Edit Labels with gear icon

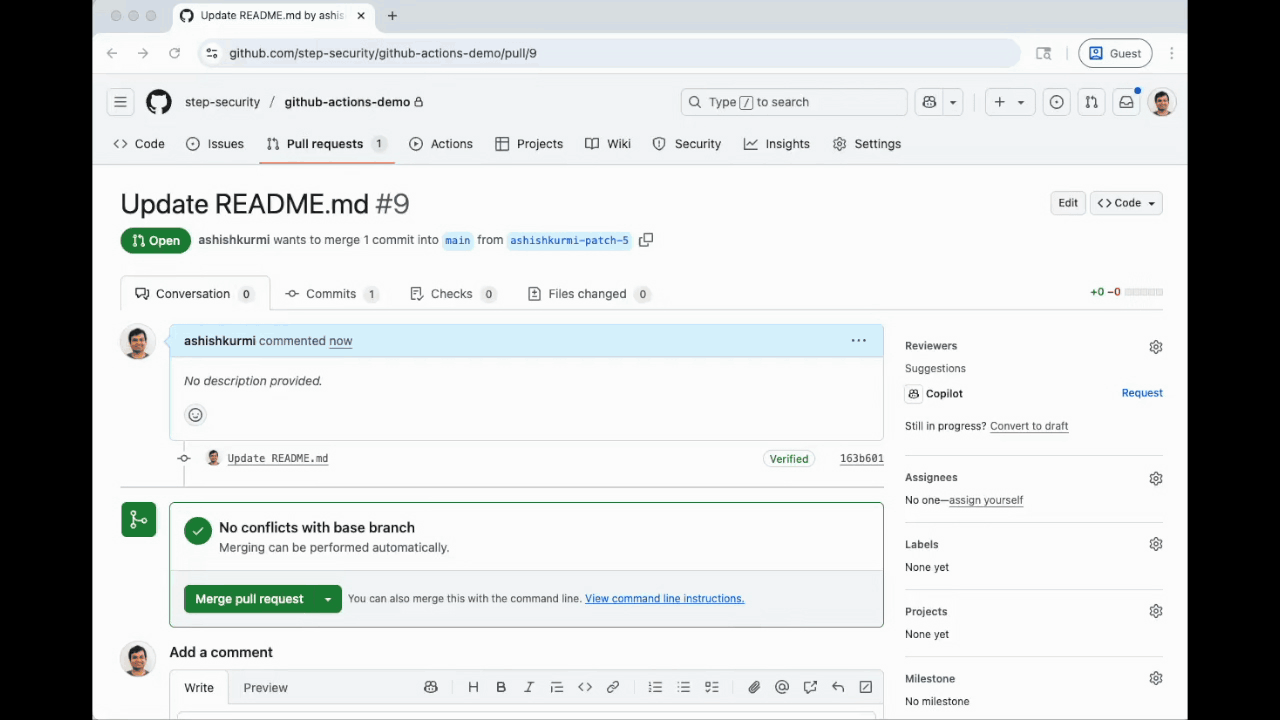click(x=1156, y=545)
